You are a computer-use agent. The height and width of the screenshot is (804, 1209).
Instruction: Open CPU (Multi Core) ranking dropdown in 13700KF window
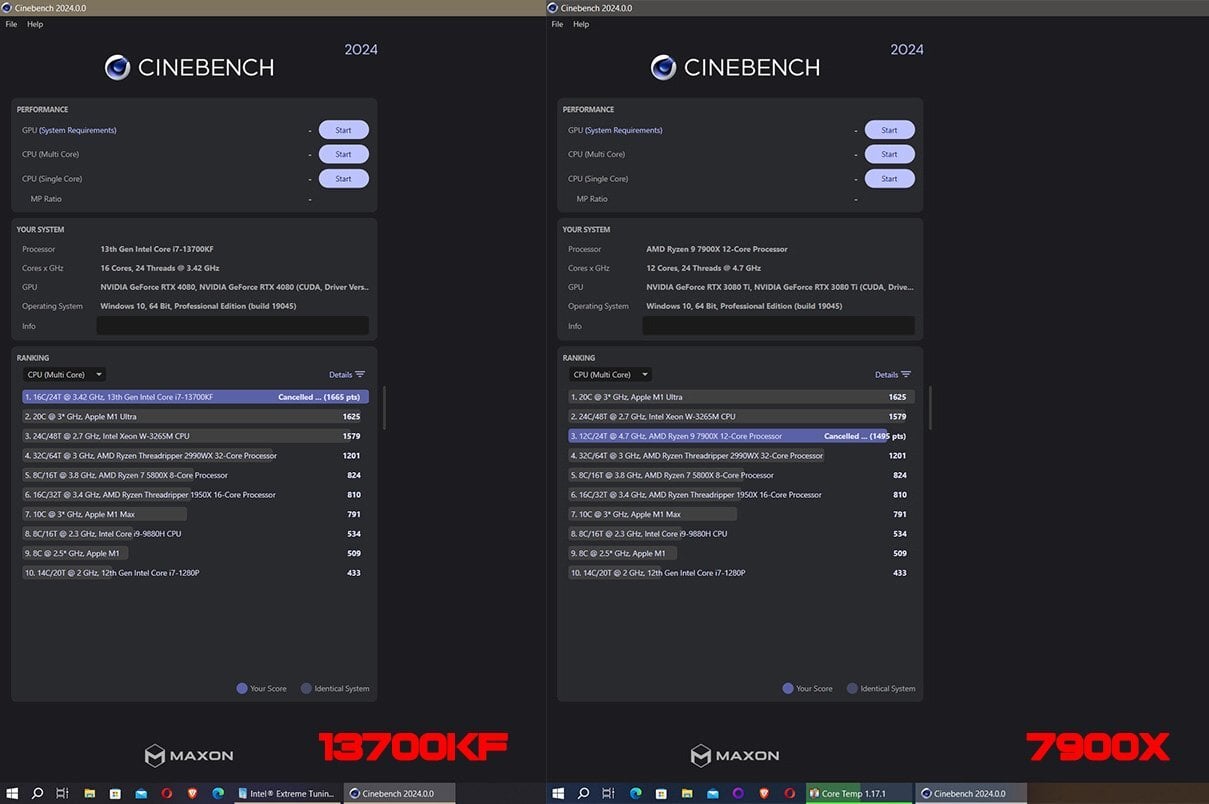64,375
